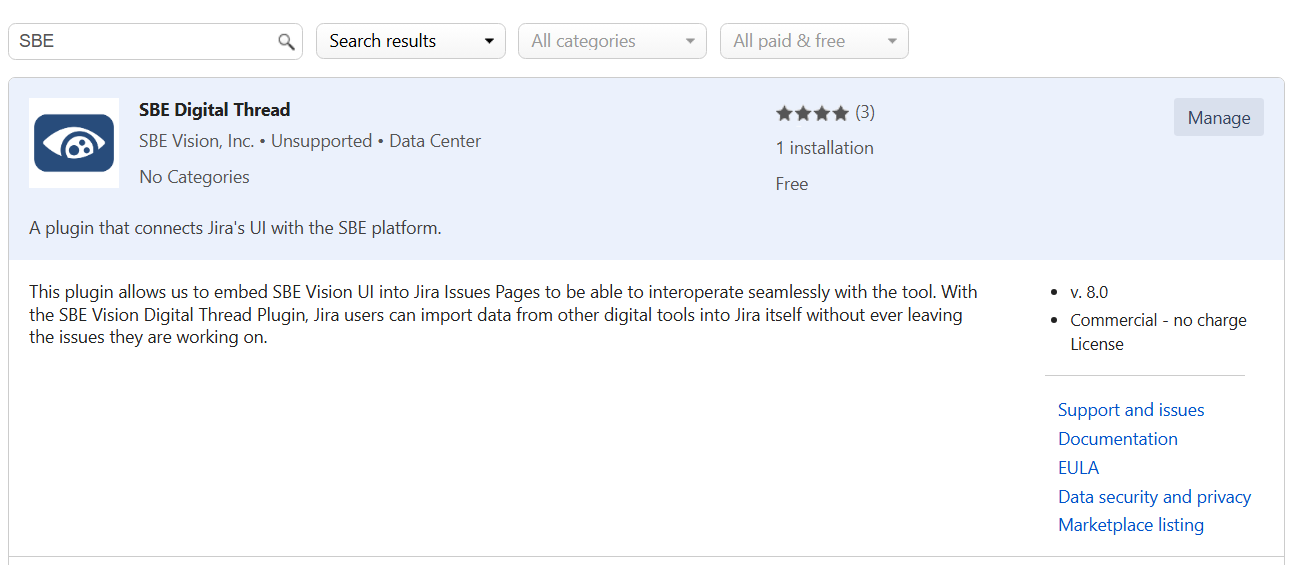Screen dimensions: 1309x565
Task: Open the All paid & free dropdown
Action: click(814, 41)
